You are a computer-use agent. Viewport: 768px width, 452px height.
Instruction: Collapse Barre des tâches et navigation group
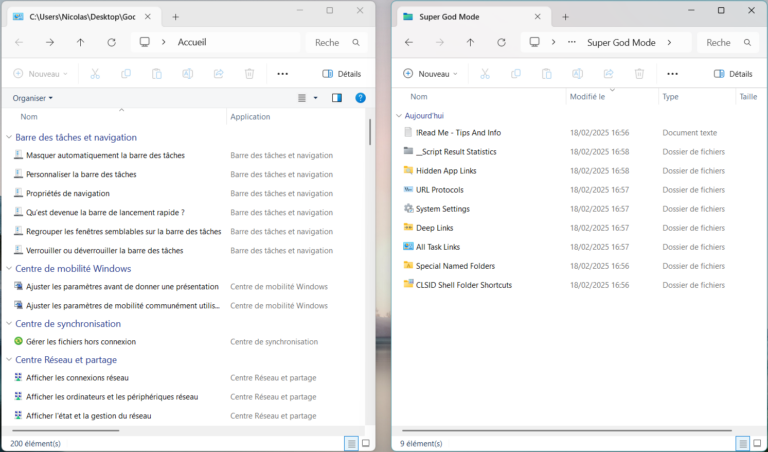[9, 137]
